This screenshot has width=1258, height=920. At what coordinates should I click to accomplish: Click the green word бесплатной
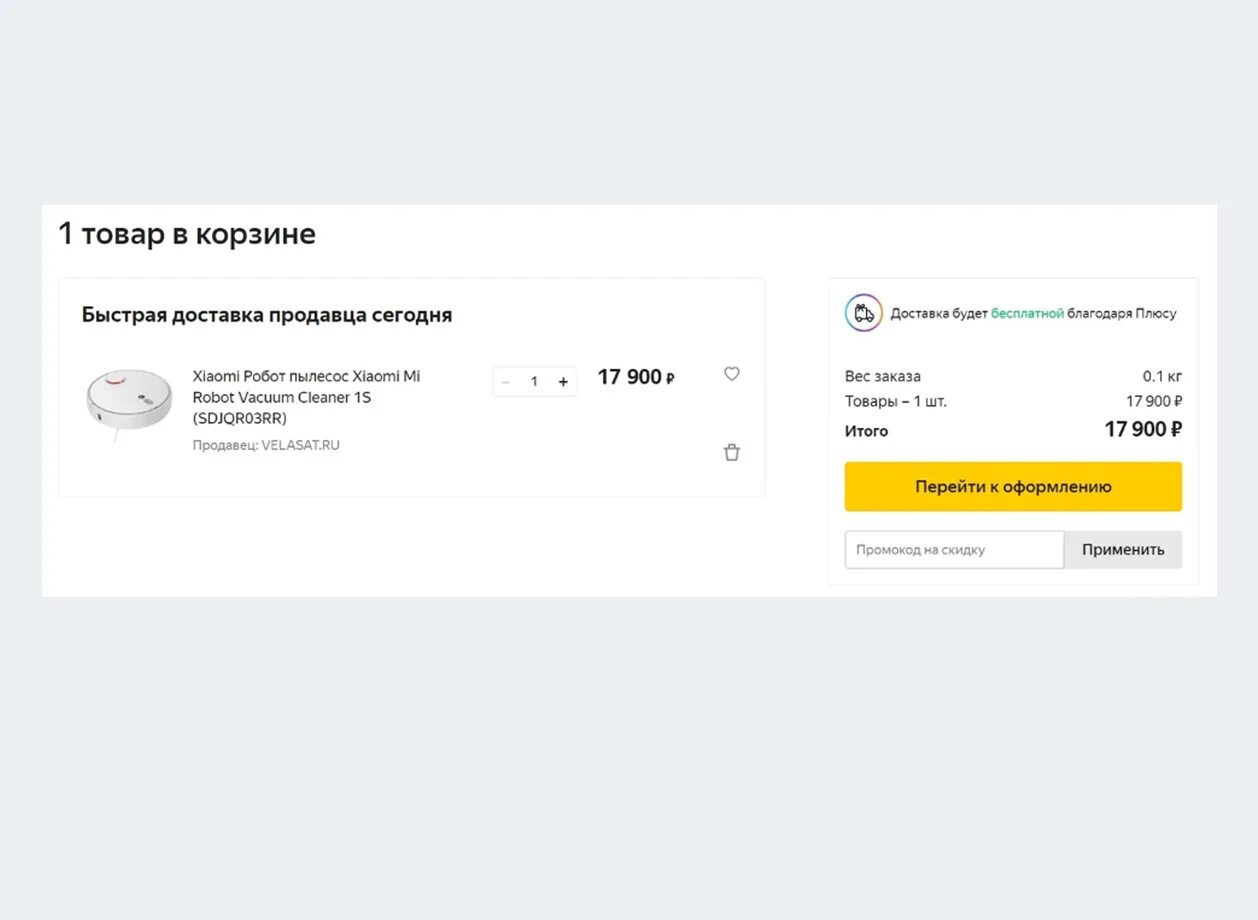click(1027, 314)
